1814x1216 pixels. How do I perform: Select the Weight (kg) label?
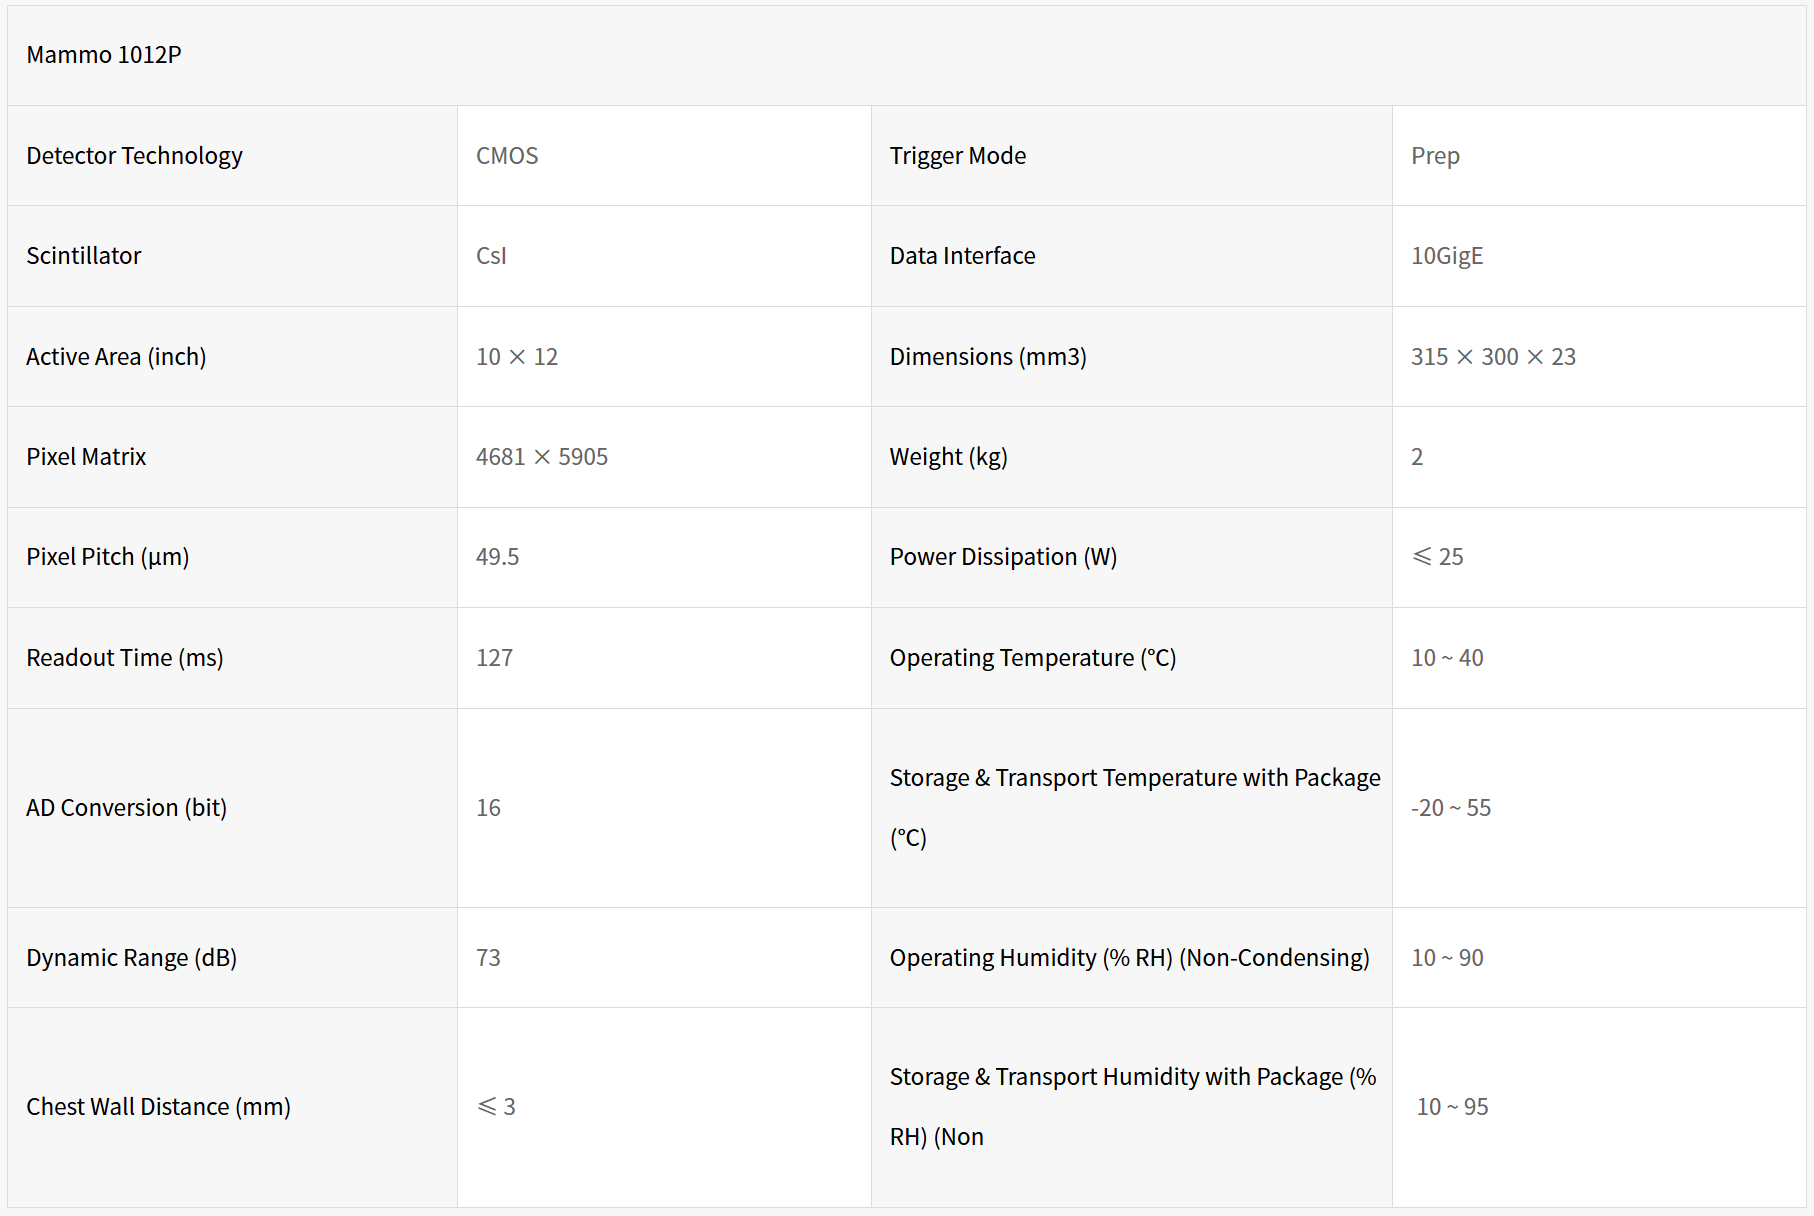948,457
